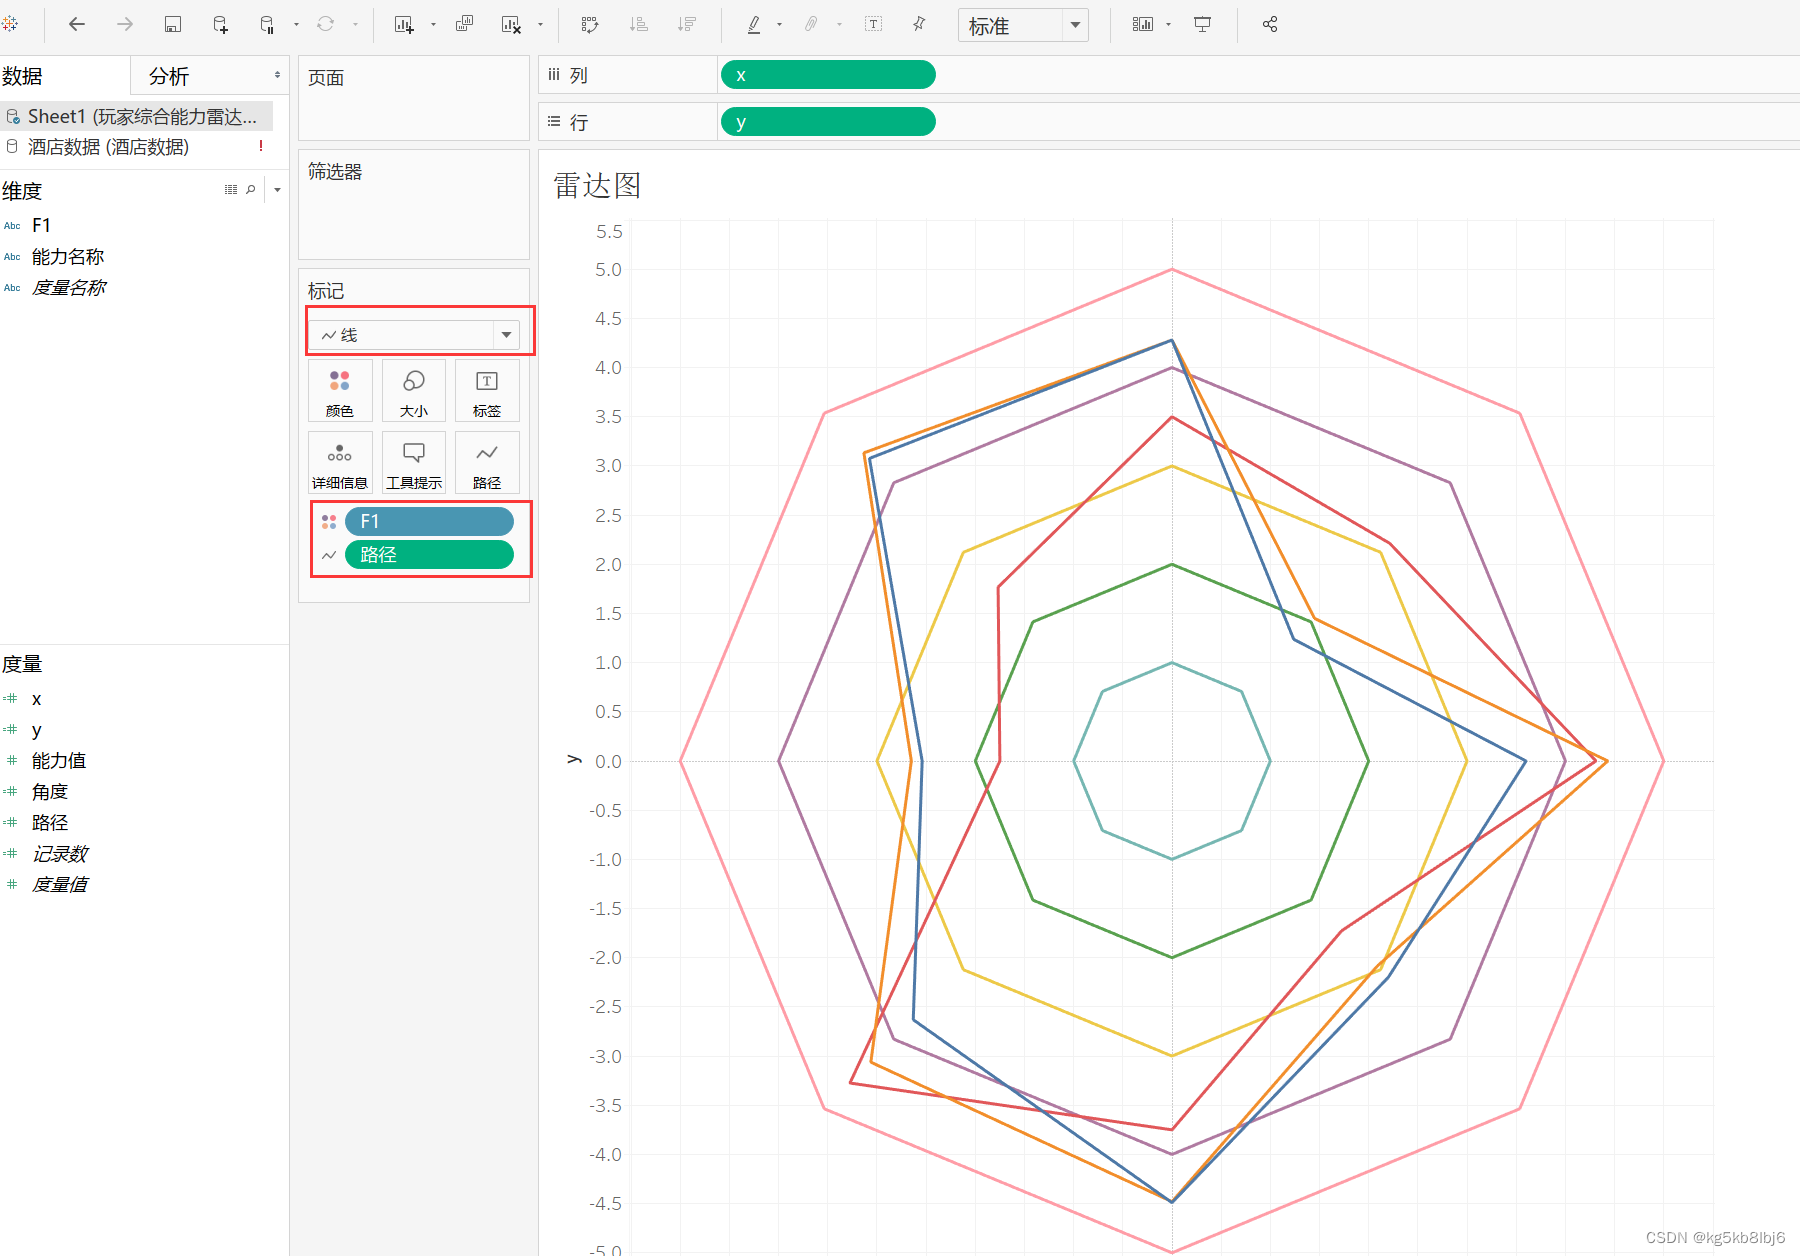This screenshot has width=1800, height=1256.
Task: Open the 标准 fit dropdown
Action: click(x=1023, y=25)
